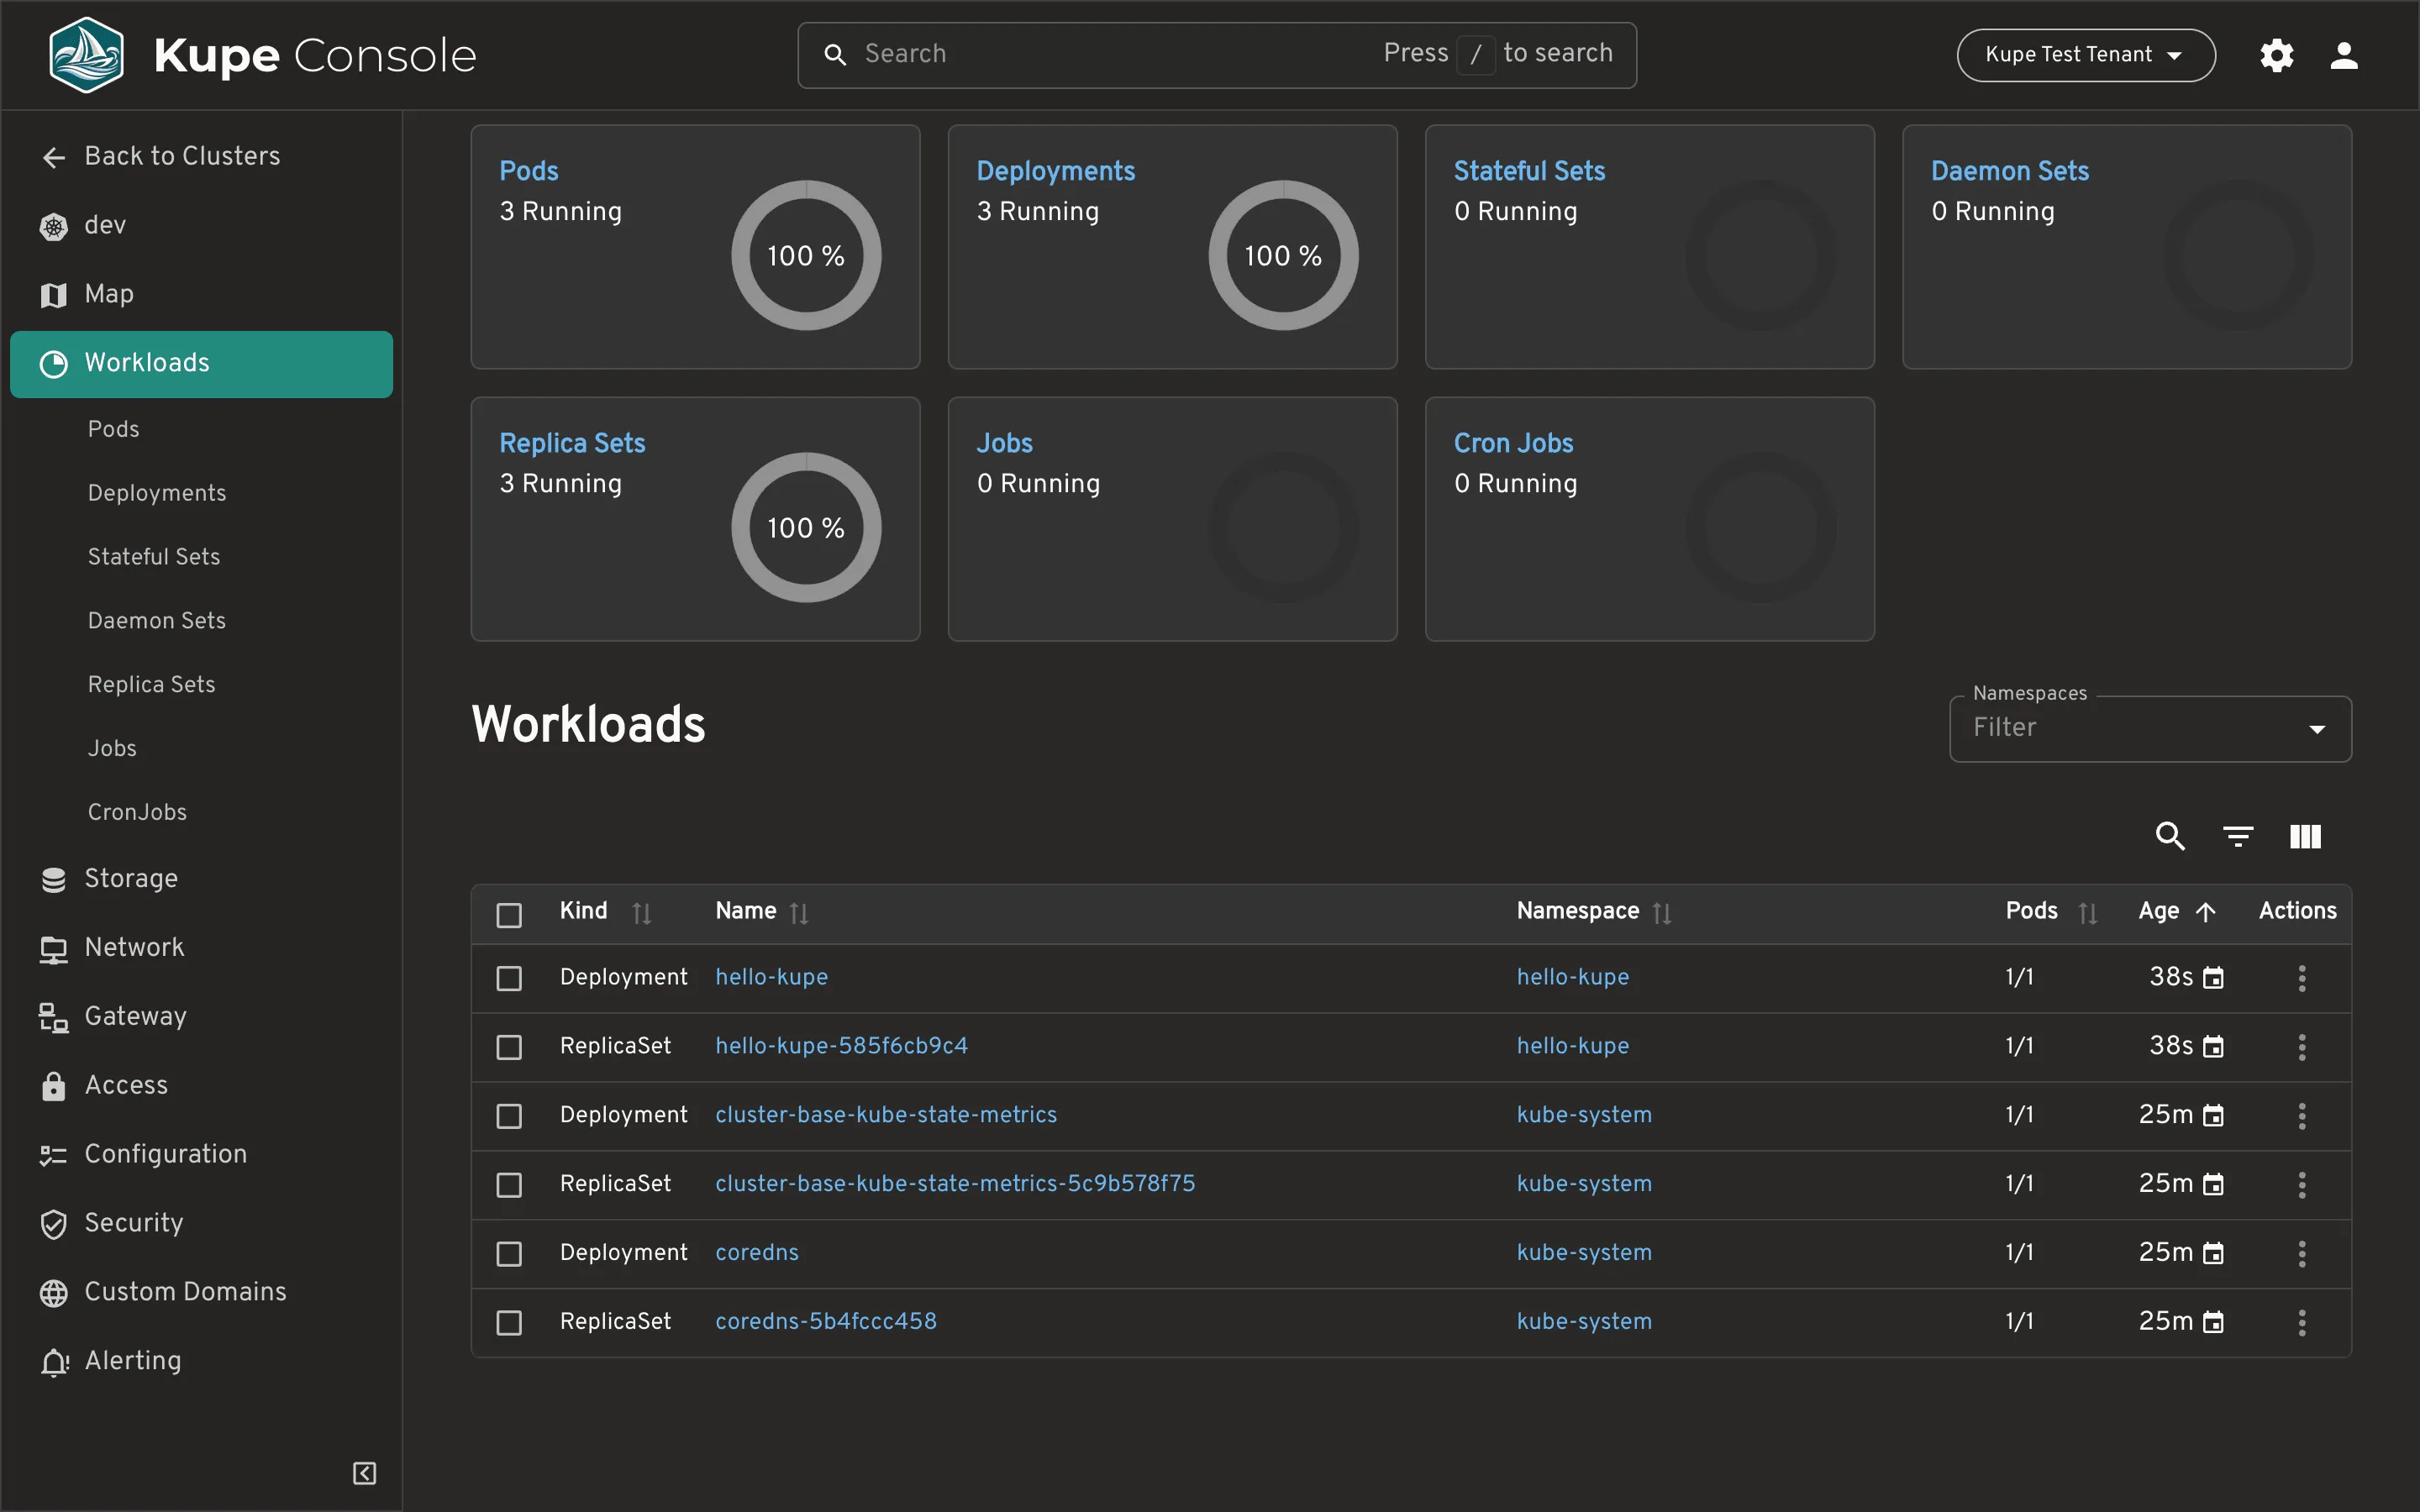Check the coredns-5b4fccc458 row checkbox
Screen dimensions: 2420x1512
509,1323
